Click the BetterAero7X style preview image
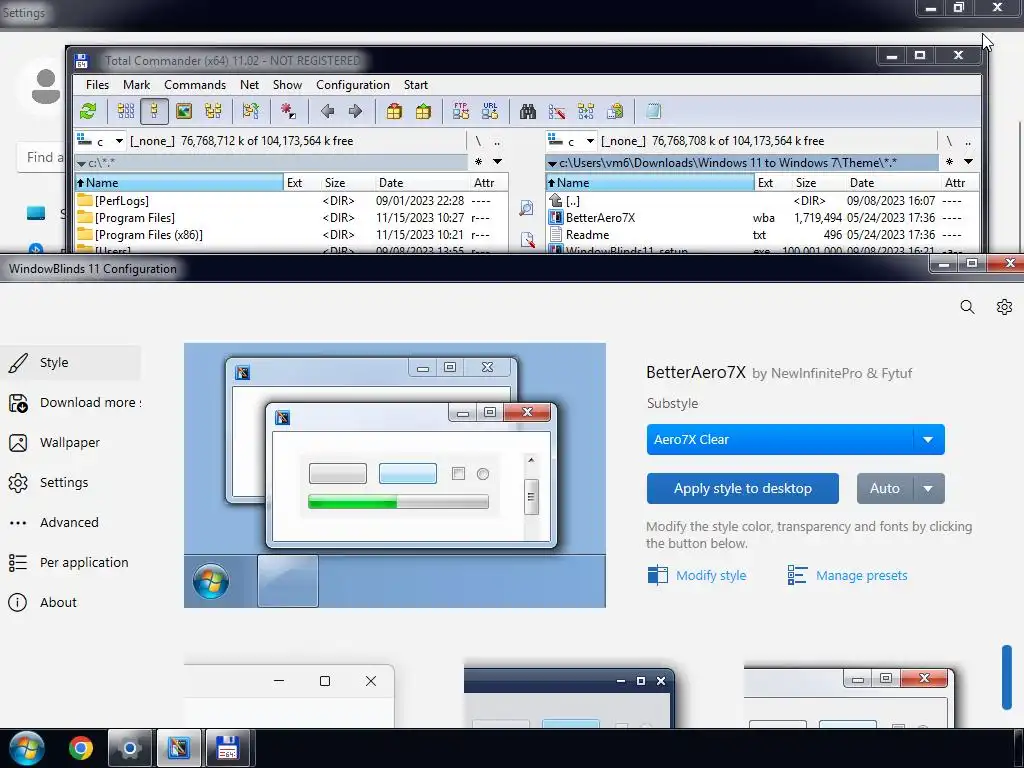The height and width of the screenshot is (768, 1024). point(394,475)
